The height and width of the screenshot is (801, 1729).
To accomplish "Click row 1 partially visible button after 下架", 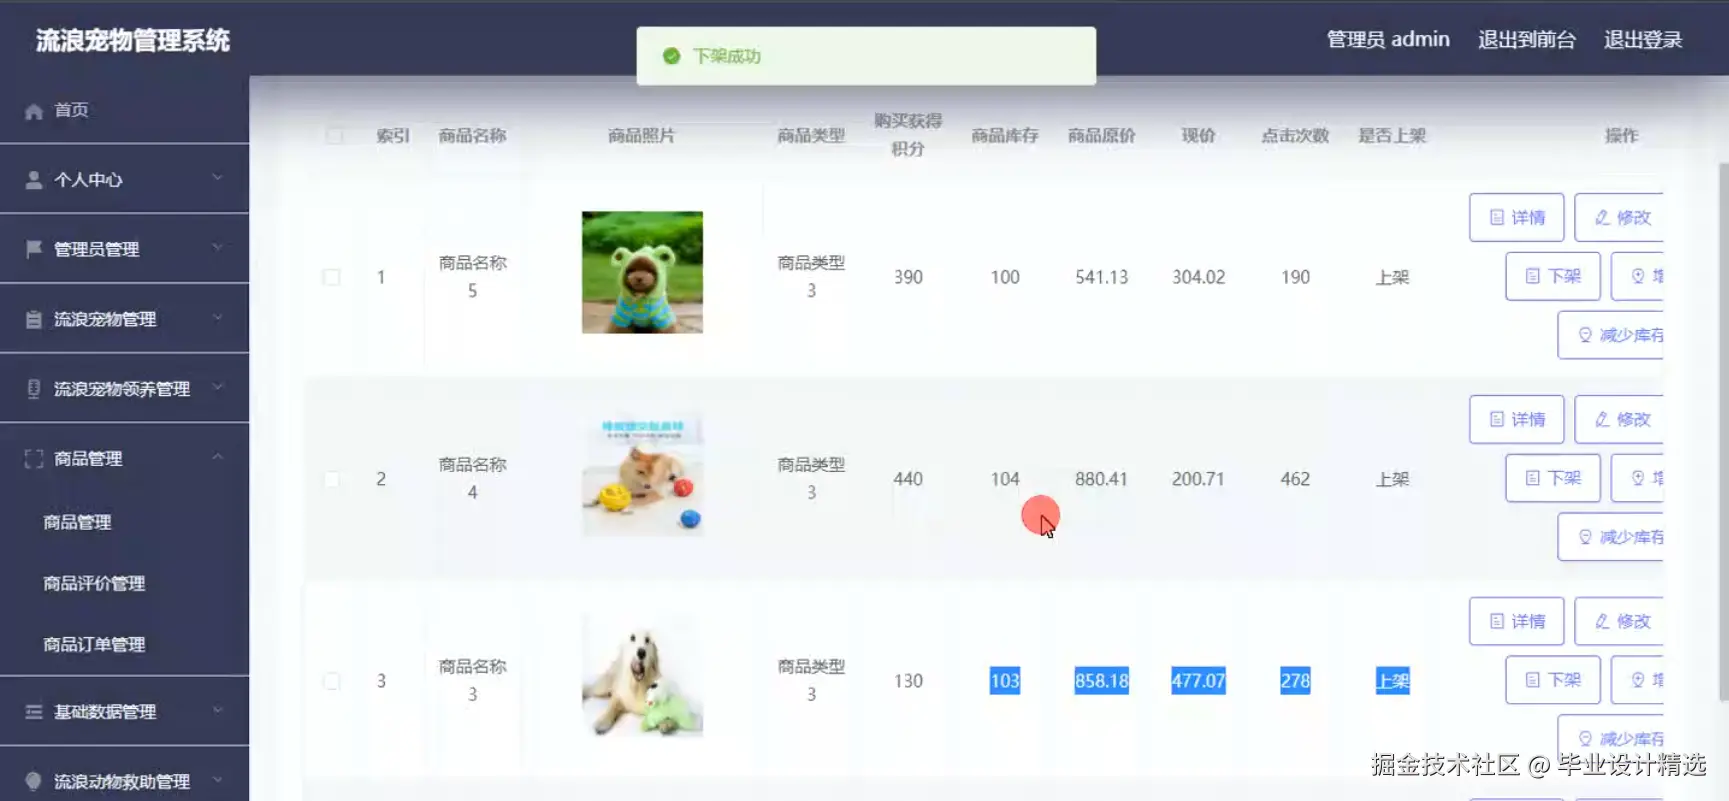I will 1637,276.
